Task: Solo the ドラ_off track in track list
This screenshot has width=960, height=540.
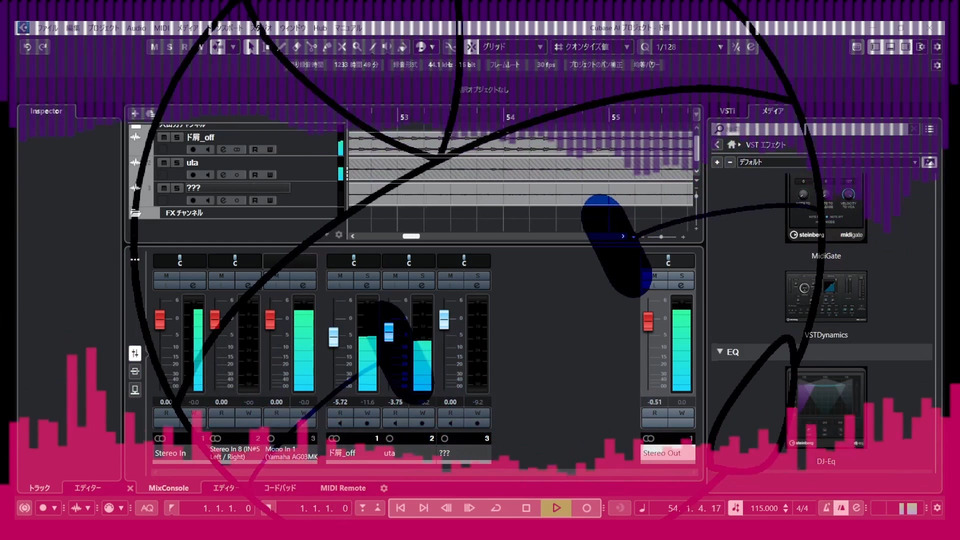Action: click(x=176, y=138)
